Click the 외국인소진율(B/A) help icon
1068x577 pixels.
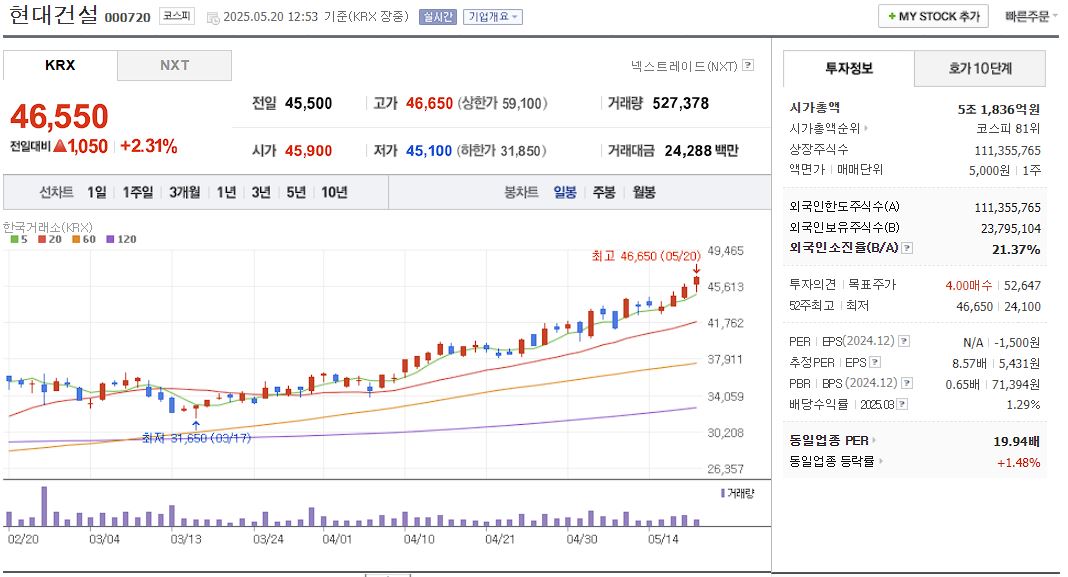tap(907, 249)
